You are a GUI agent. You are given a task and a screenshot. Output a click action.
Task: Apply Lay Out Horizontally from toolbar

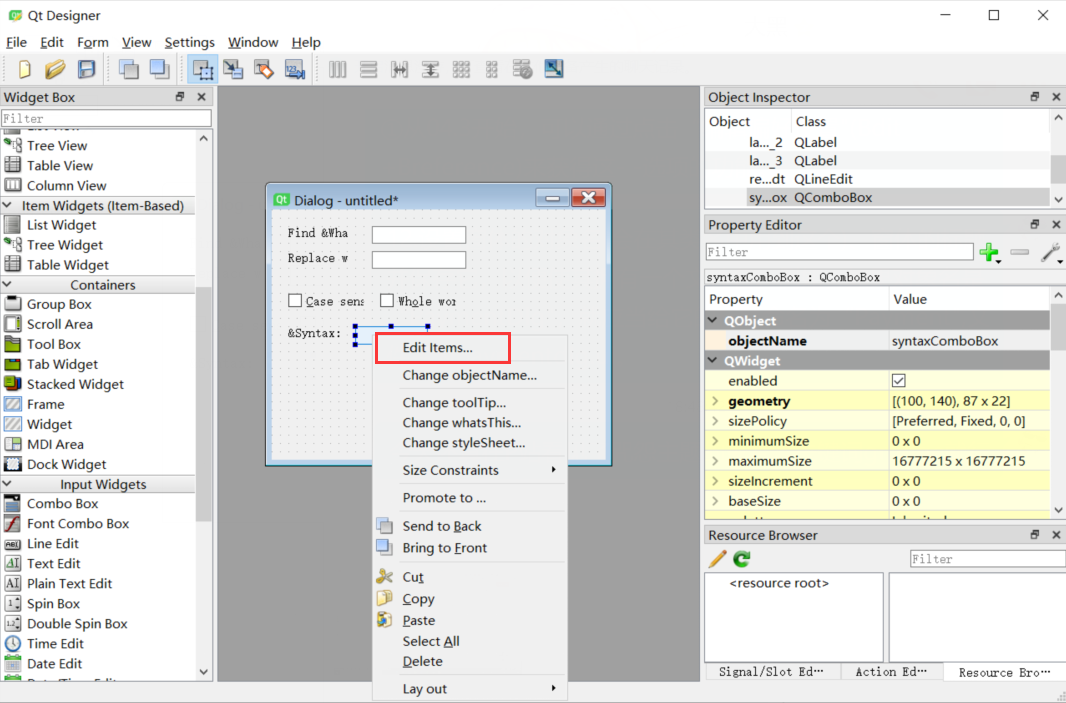[338, 69]
